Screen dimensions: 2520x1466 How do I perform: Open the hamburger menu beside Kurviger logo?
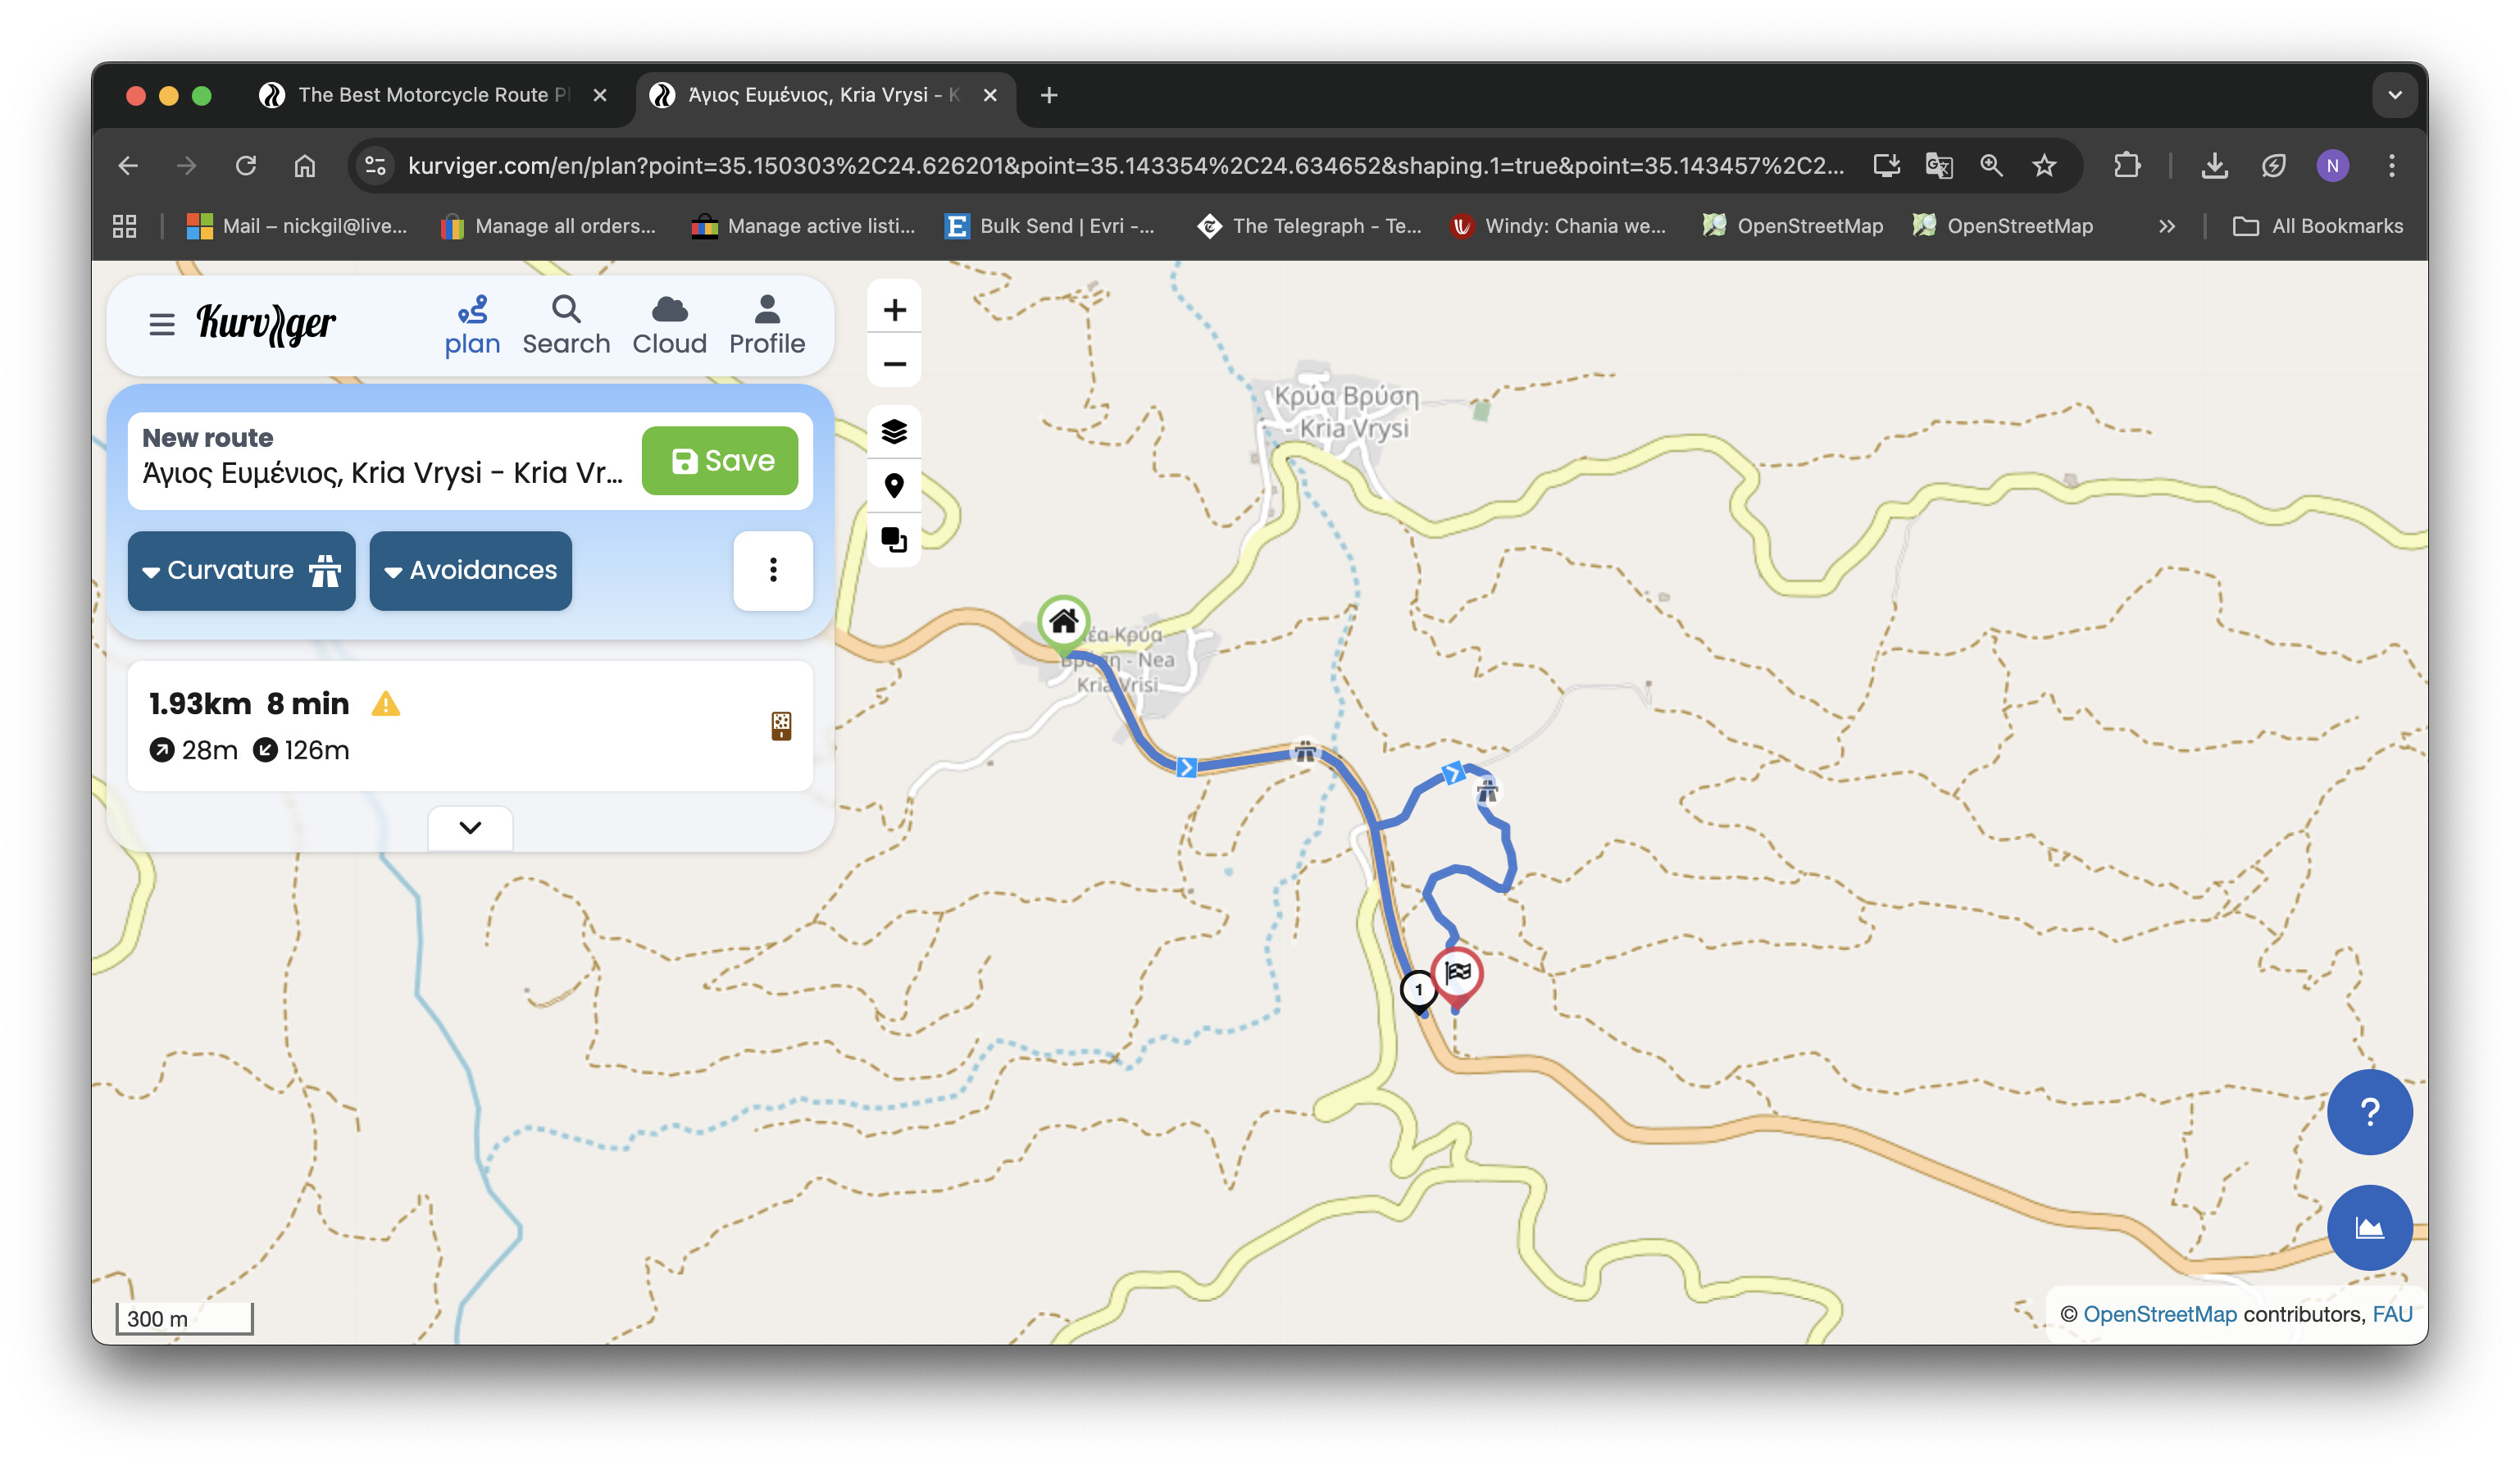click(x=161, y=324)
